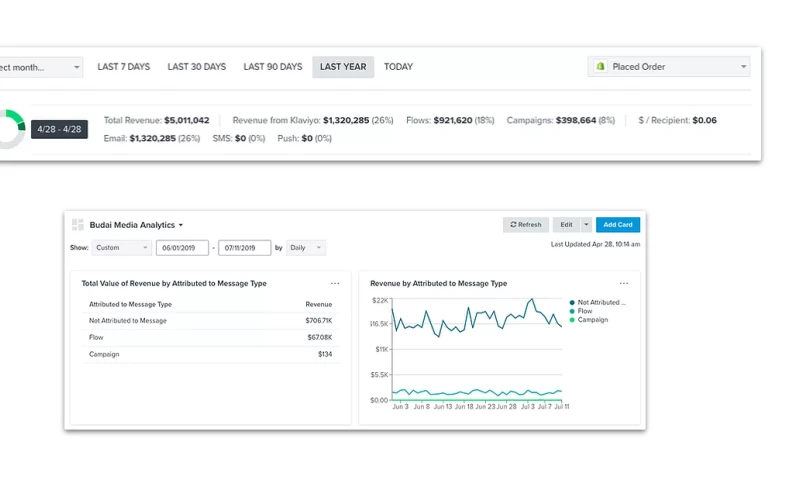
Task: Open the Placed Order metric dropdown
Action: (669, 67)
